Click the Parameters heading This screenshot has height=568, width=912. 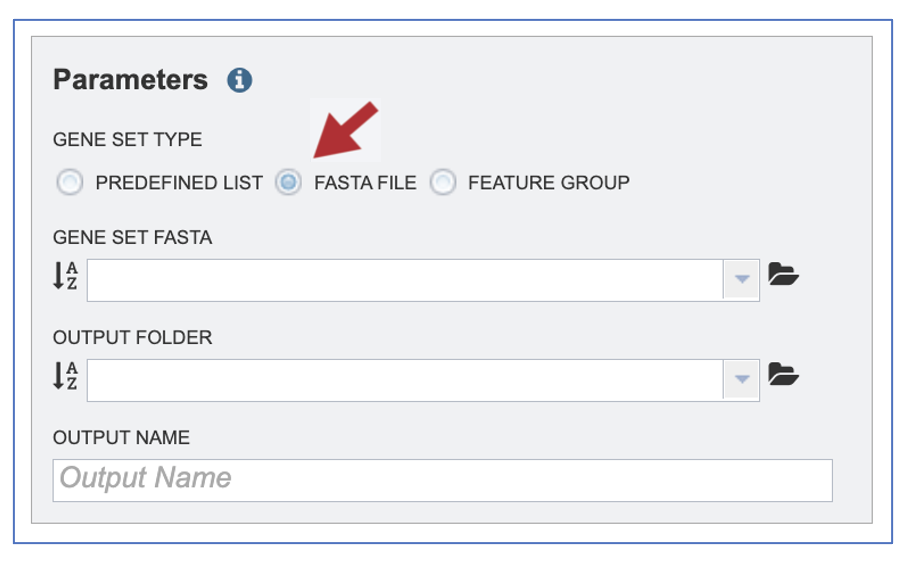tap(130, 80)
